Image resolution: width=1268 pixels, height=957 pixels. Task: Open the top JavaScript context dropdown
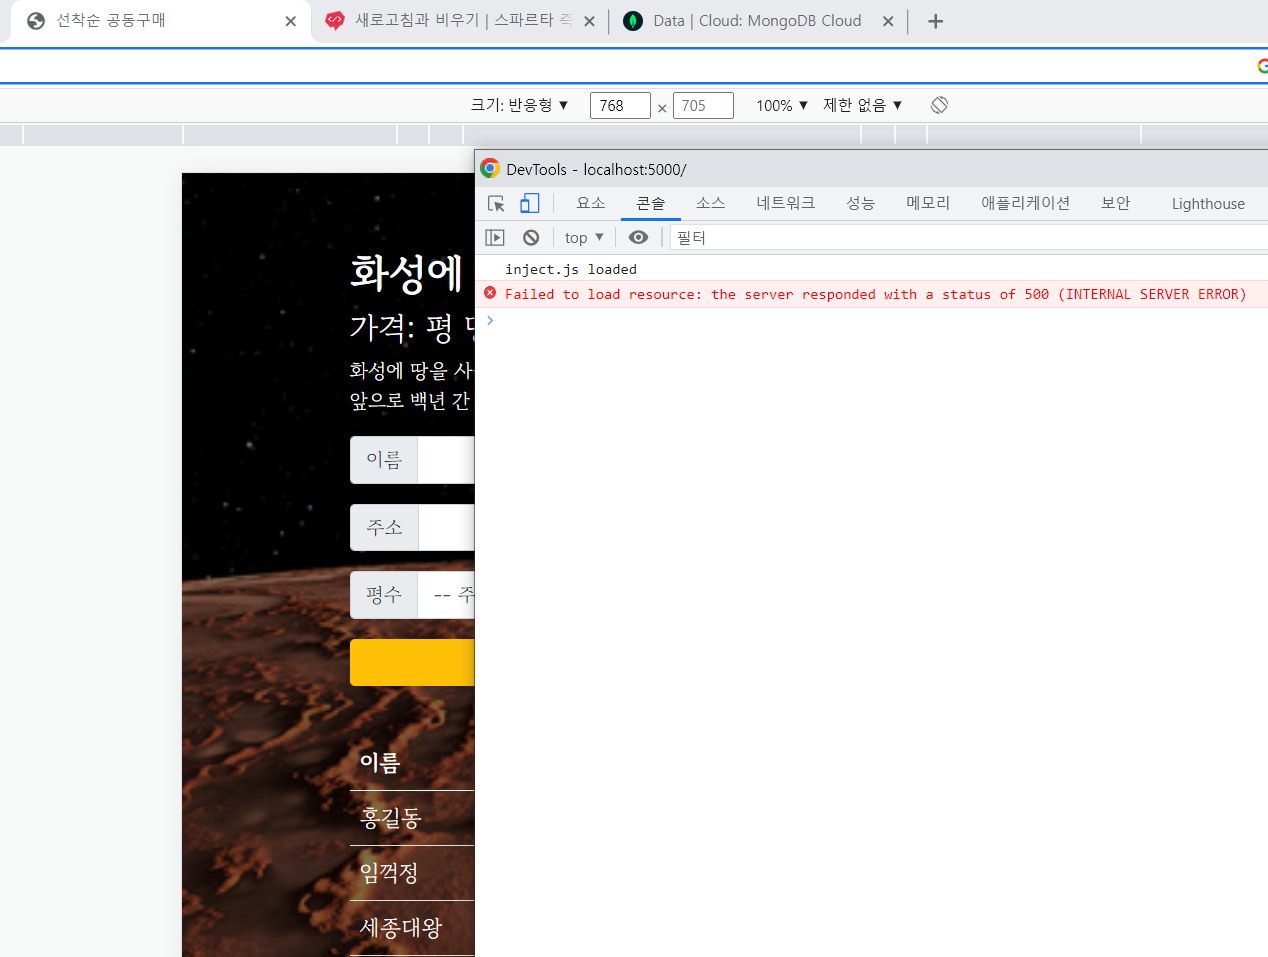pos(584,237)
